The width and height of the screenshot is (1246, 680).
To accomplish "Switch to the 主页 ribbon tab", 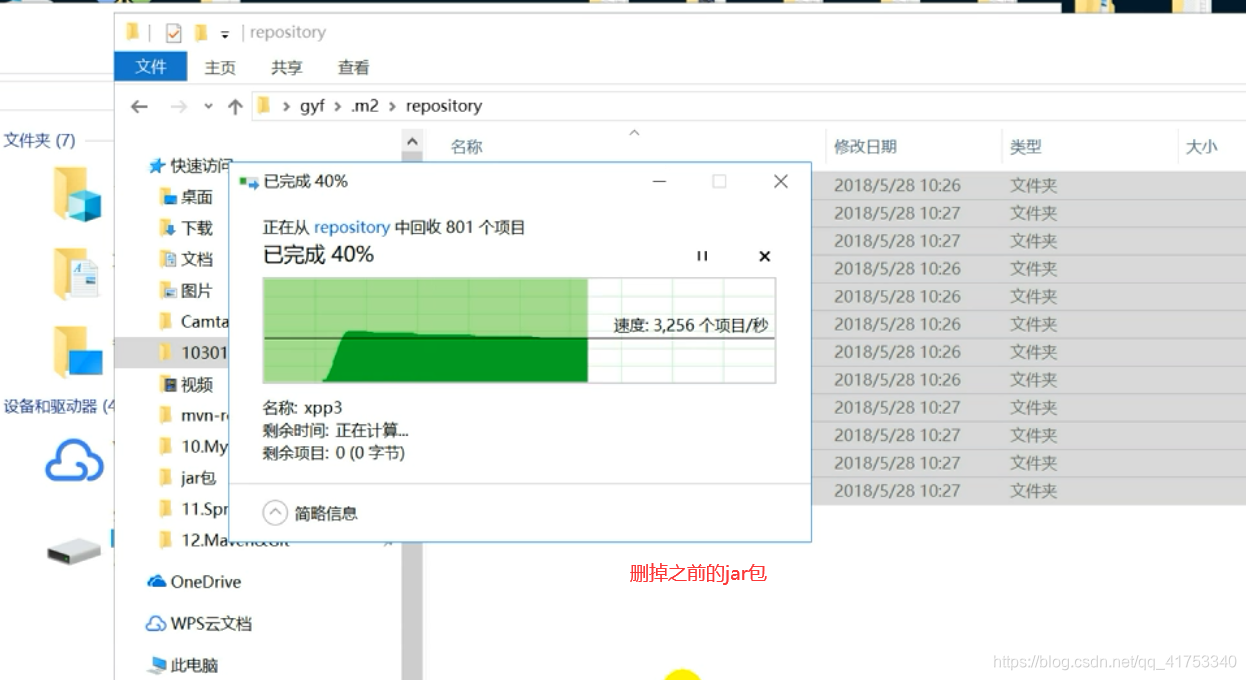I will (x=220, y=67).
